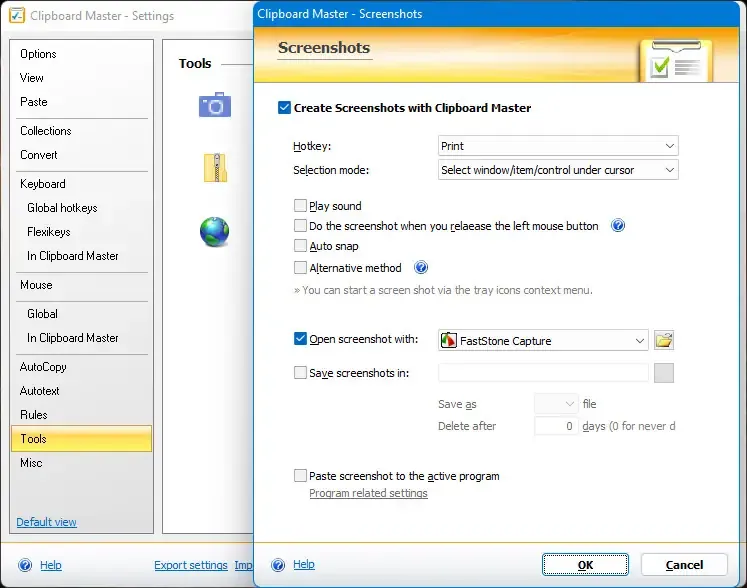
Task: Uncheck Create Screenshots with Clipboard Master
Action: pyautogui.click(x=284, y=107)
